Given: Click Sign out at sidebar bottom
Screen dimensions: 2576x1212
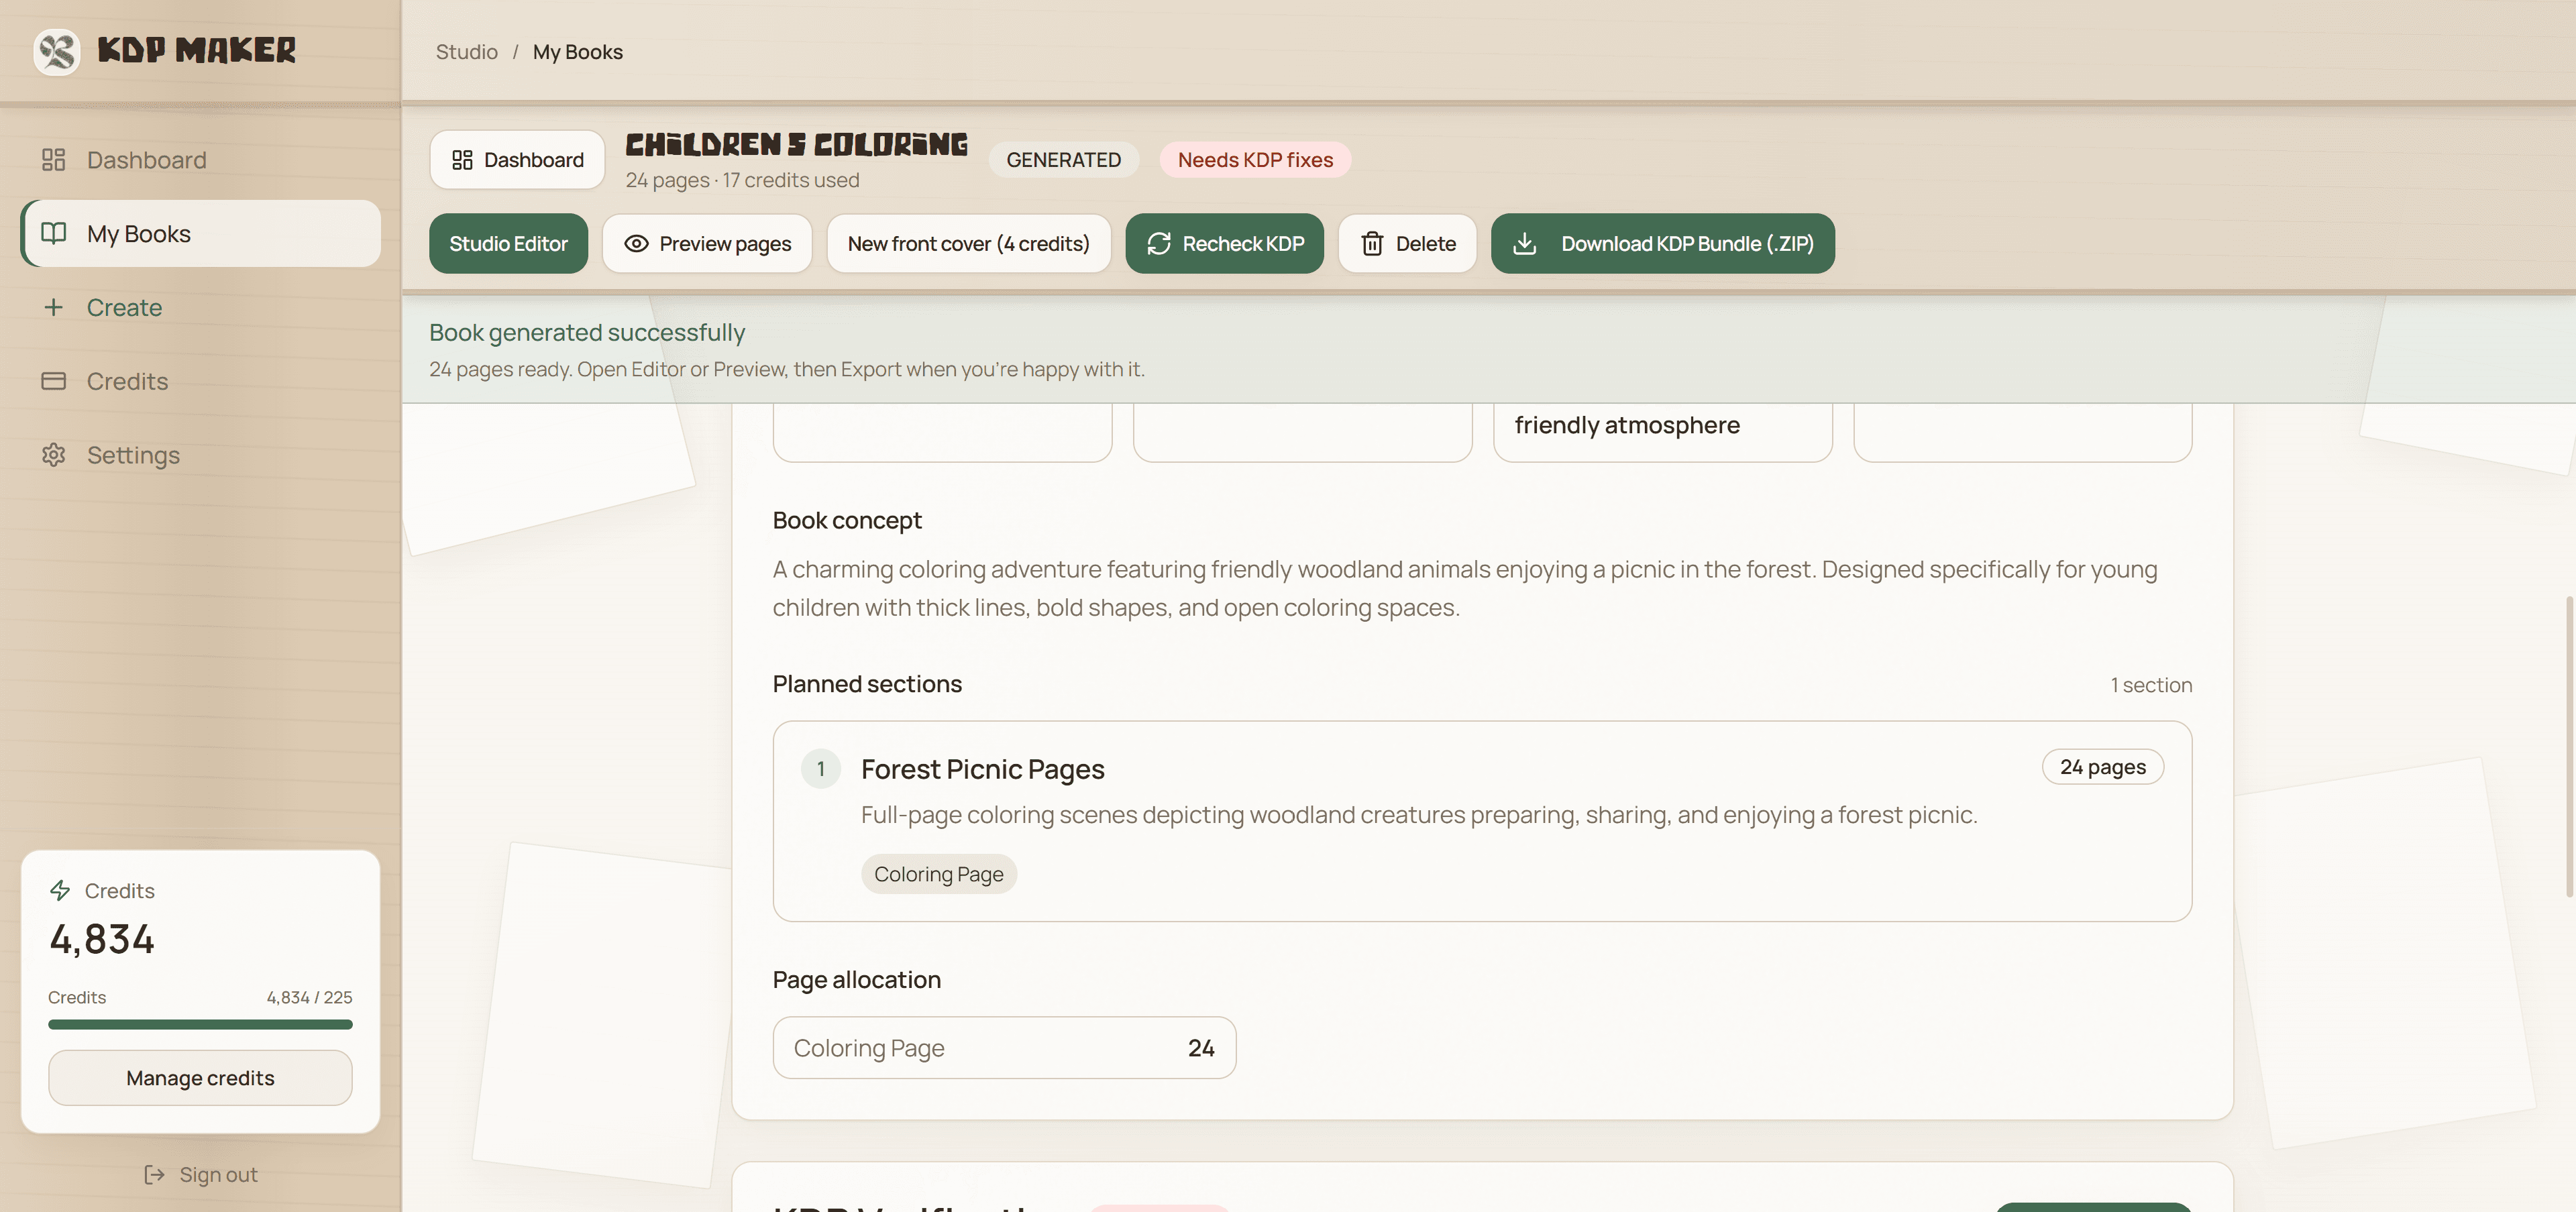Looking at the screenshot, I should [x=200, y=1174].
